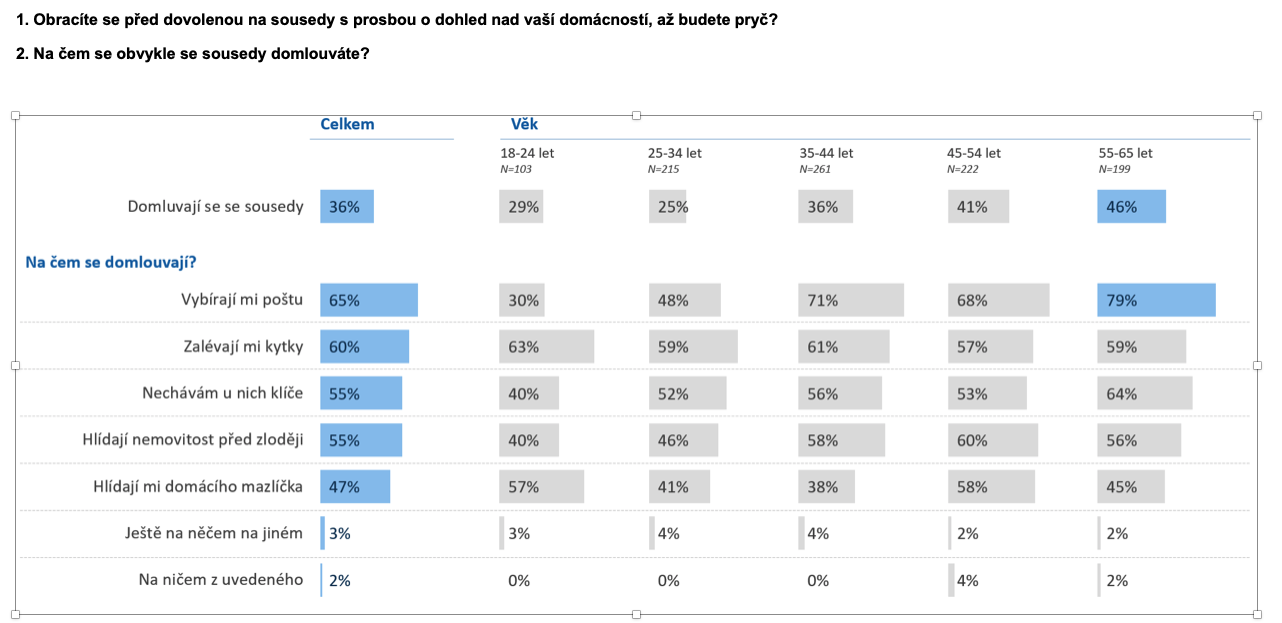This screenshot has height=623, width=1282.
Task: Click the "Na čem se domlouvají?" heading
Action: (x=110, y=263)
